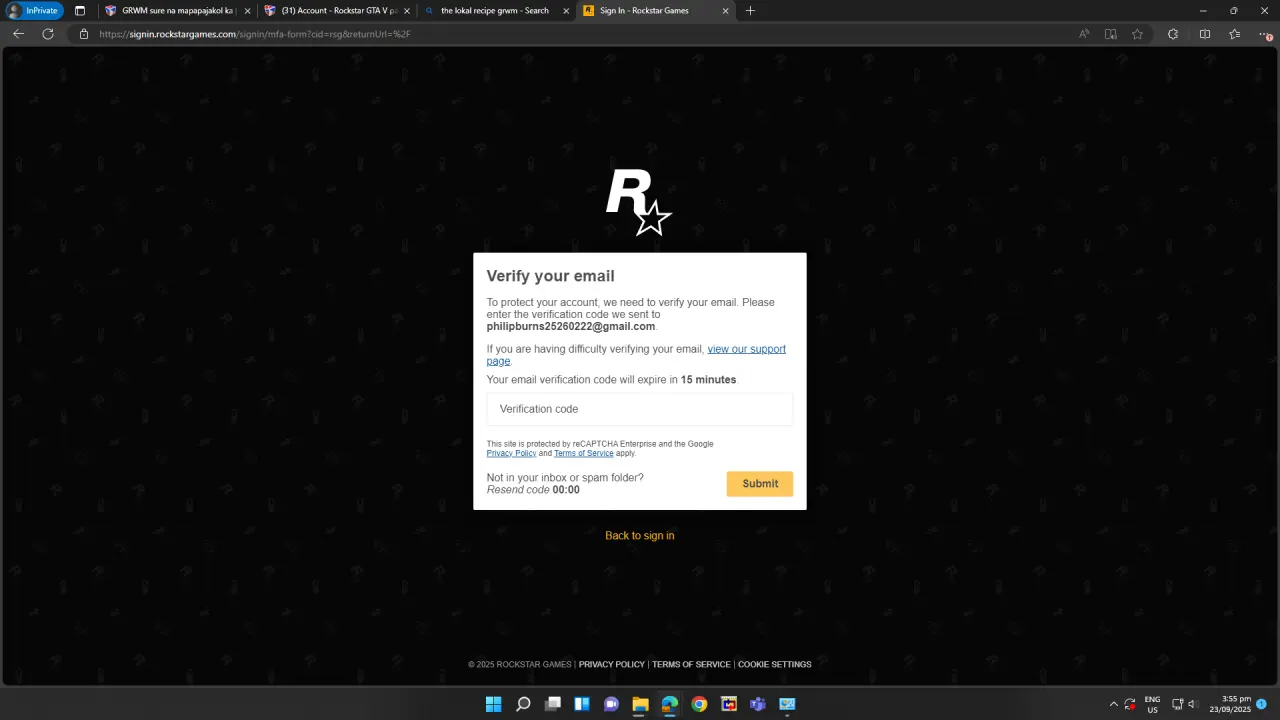
Task: Close the Sign In - Rockstar Games tab
Action: click(724, 11)
